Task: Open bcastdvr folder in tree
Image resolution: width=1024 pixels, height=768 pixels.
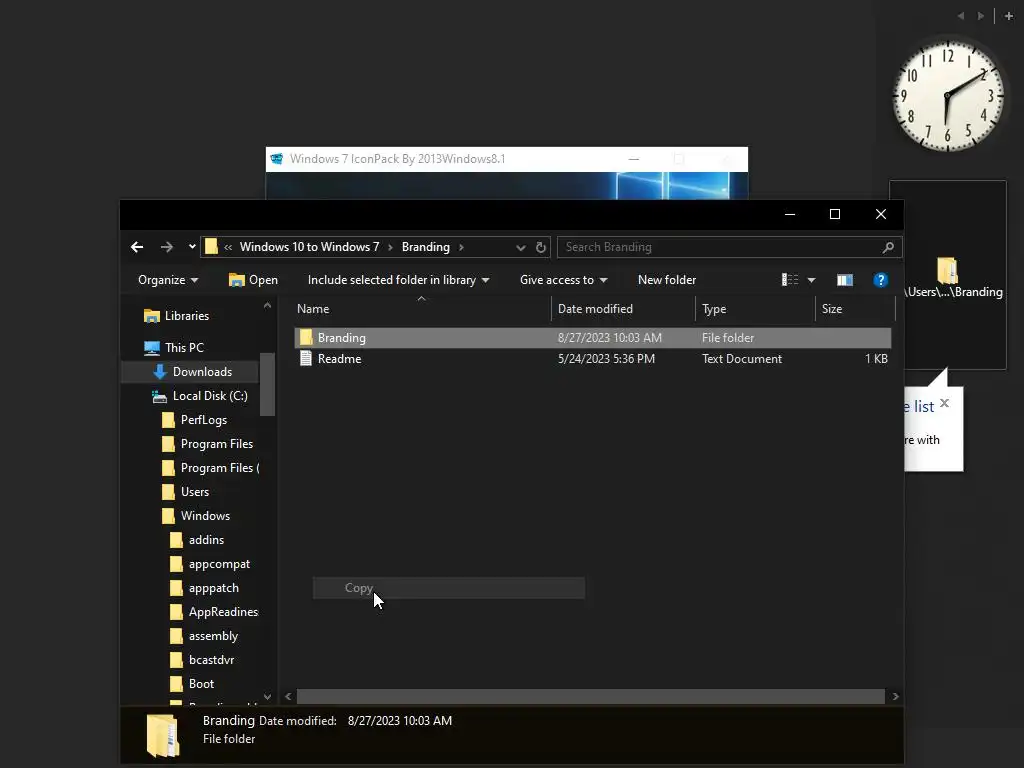Action: click(201, 660)
